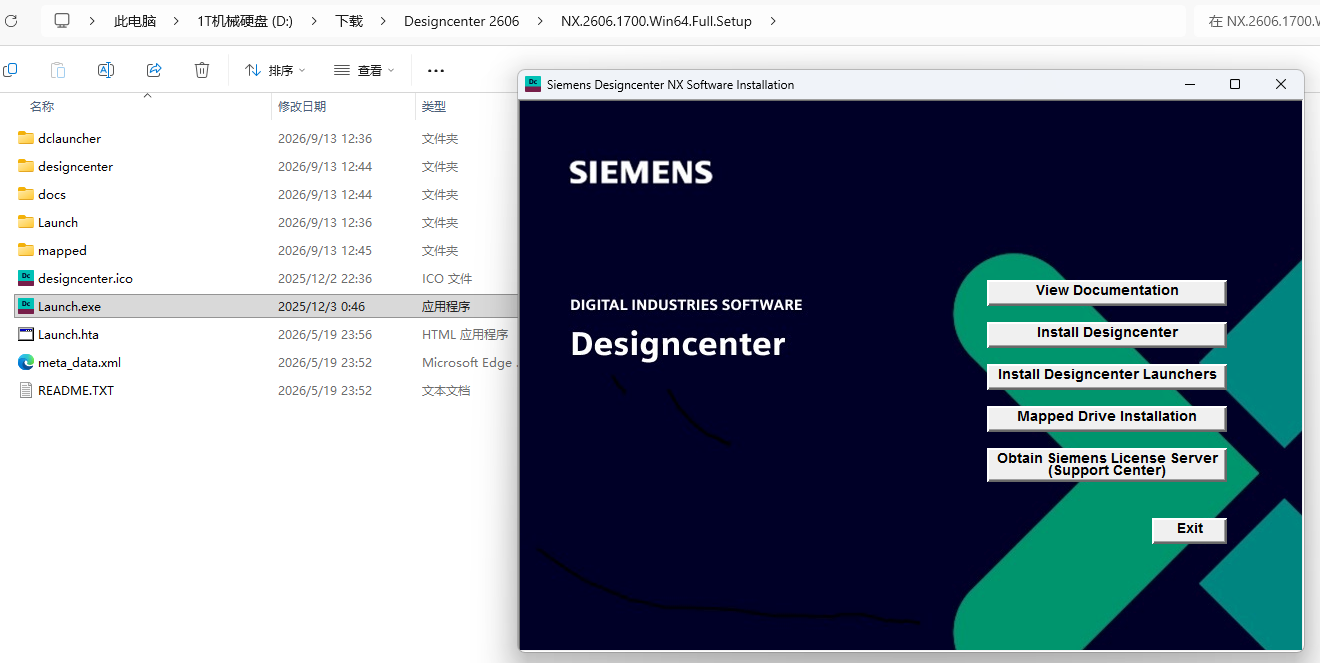Click Obtain Siemens License Server button
Image resolution: width=1320 pixels, height=663 pixels.
pyautogui.click(x=1107, y=464)
